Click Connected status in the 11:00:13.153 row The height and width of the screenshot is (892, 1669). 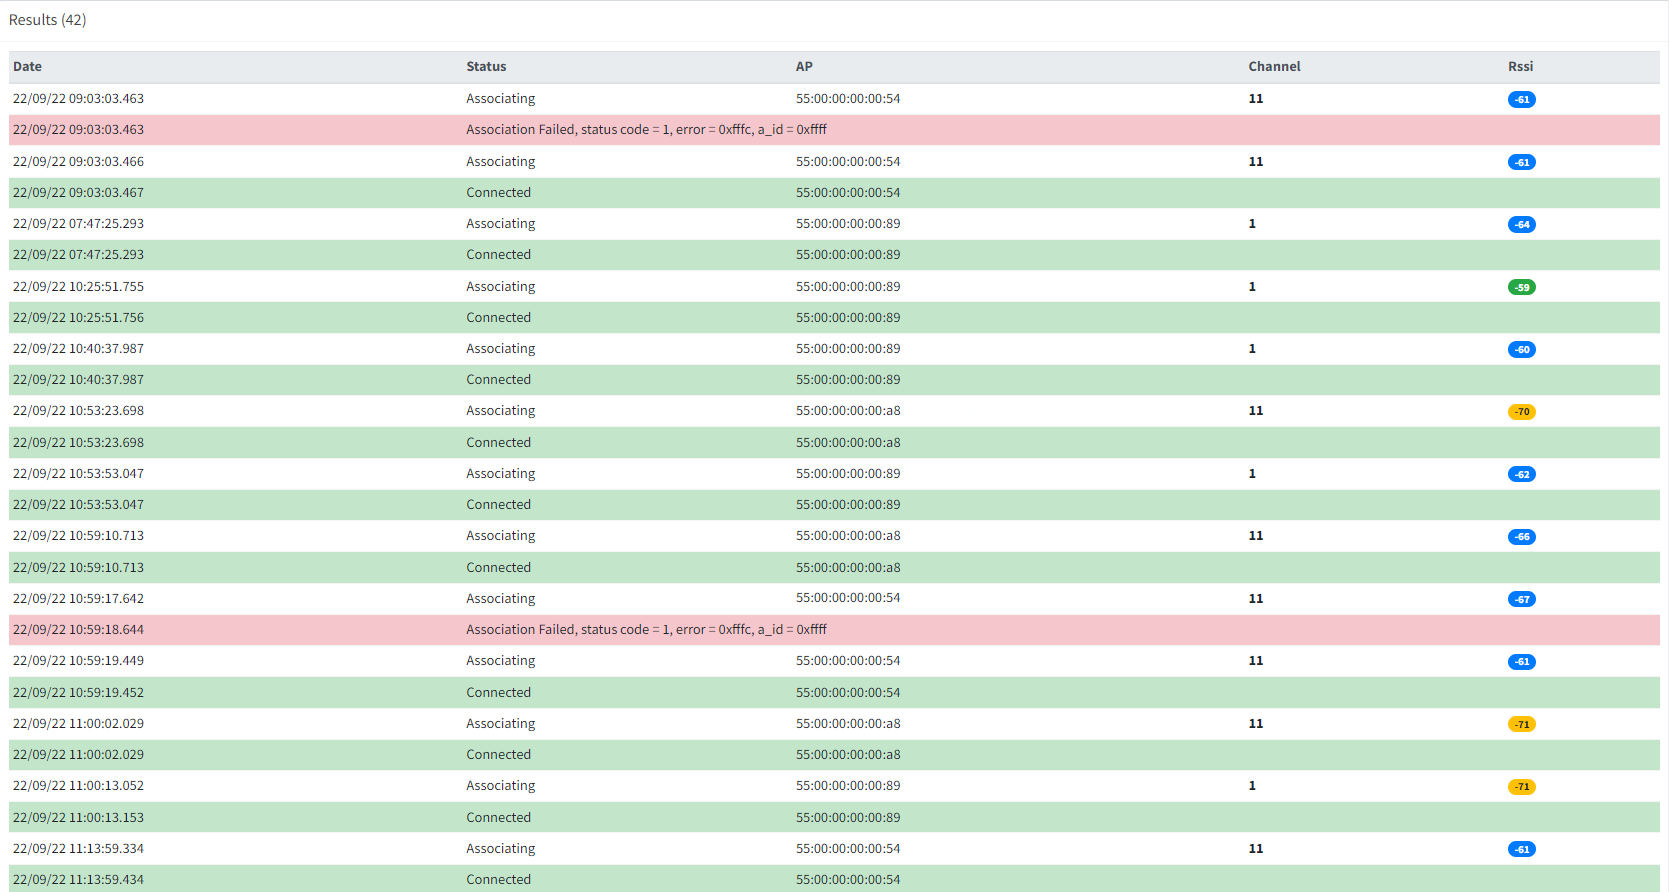498,818
